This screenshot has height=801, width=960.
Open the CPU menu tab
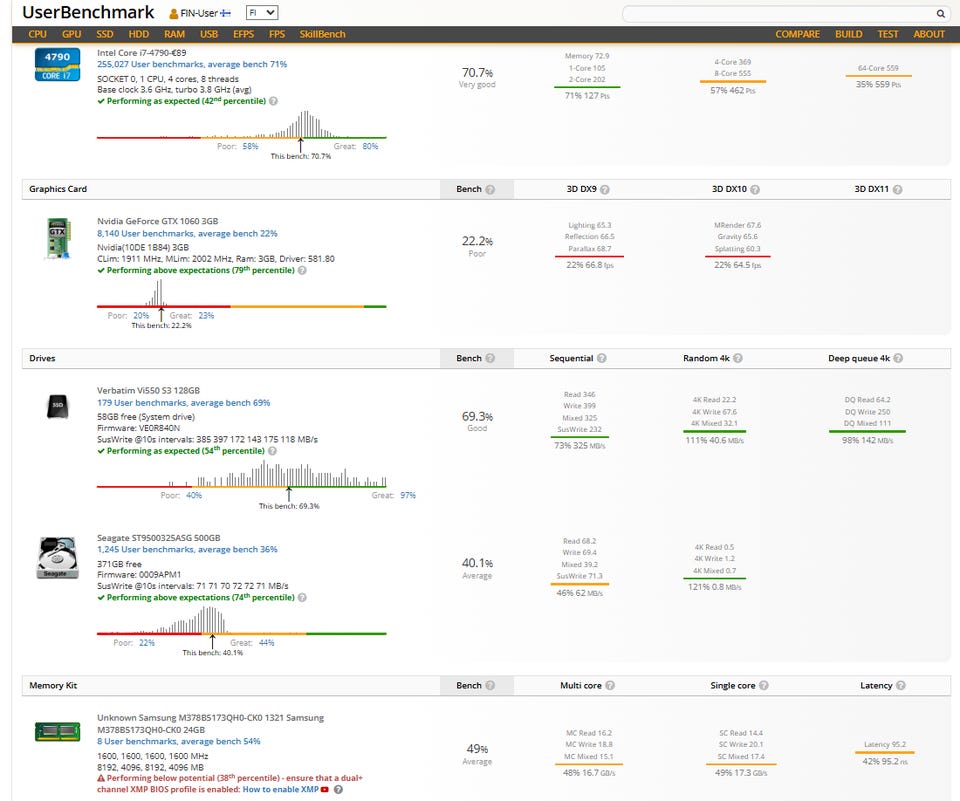pos(37,34)
